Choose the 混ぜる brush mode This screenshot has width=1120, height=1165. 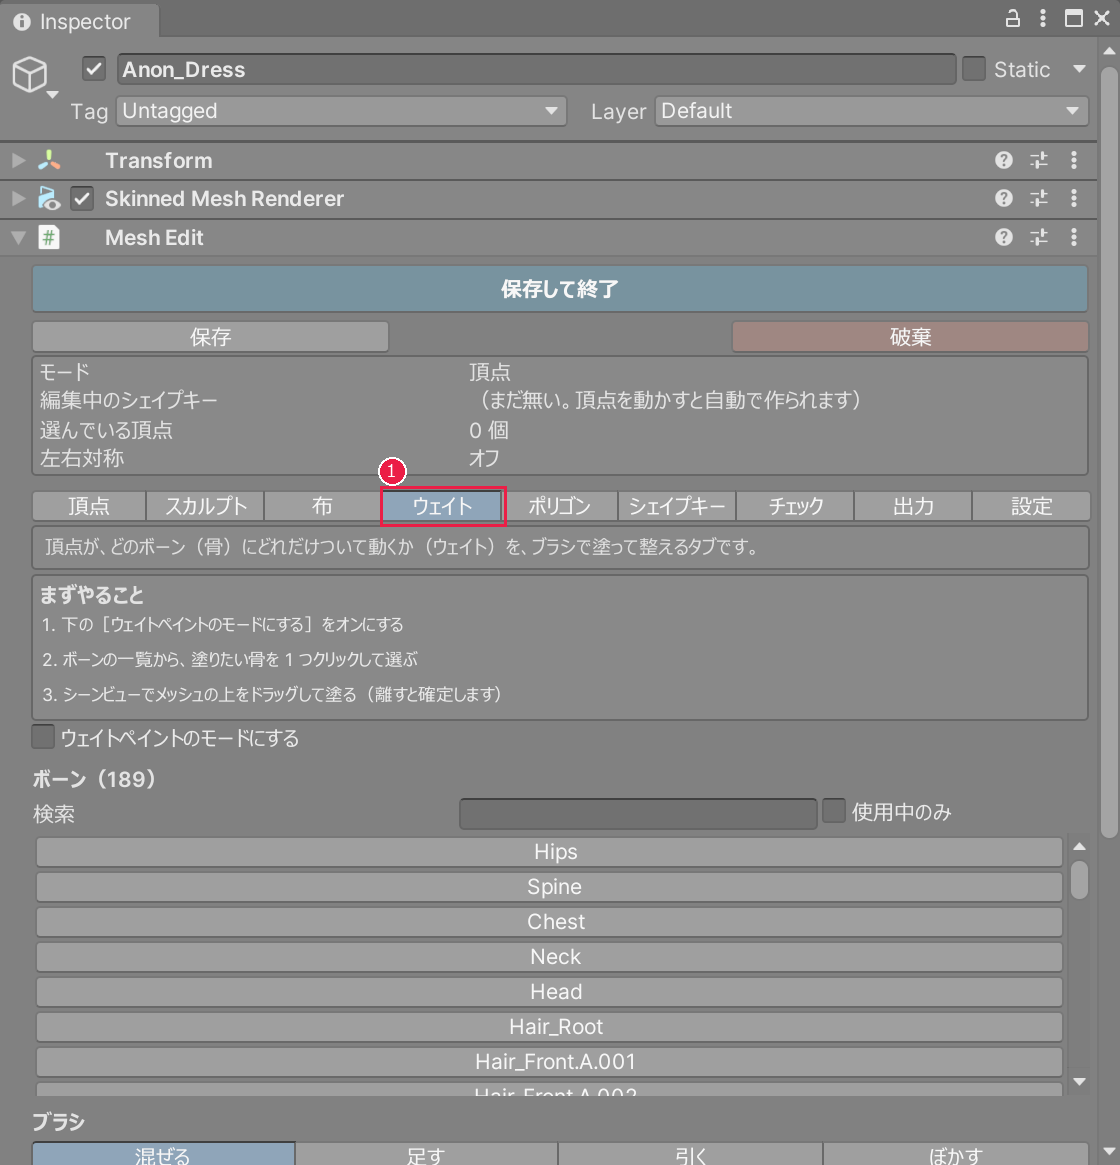point(164,1154)
